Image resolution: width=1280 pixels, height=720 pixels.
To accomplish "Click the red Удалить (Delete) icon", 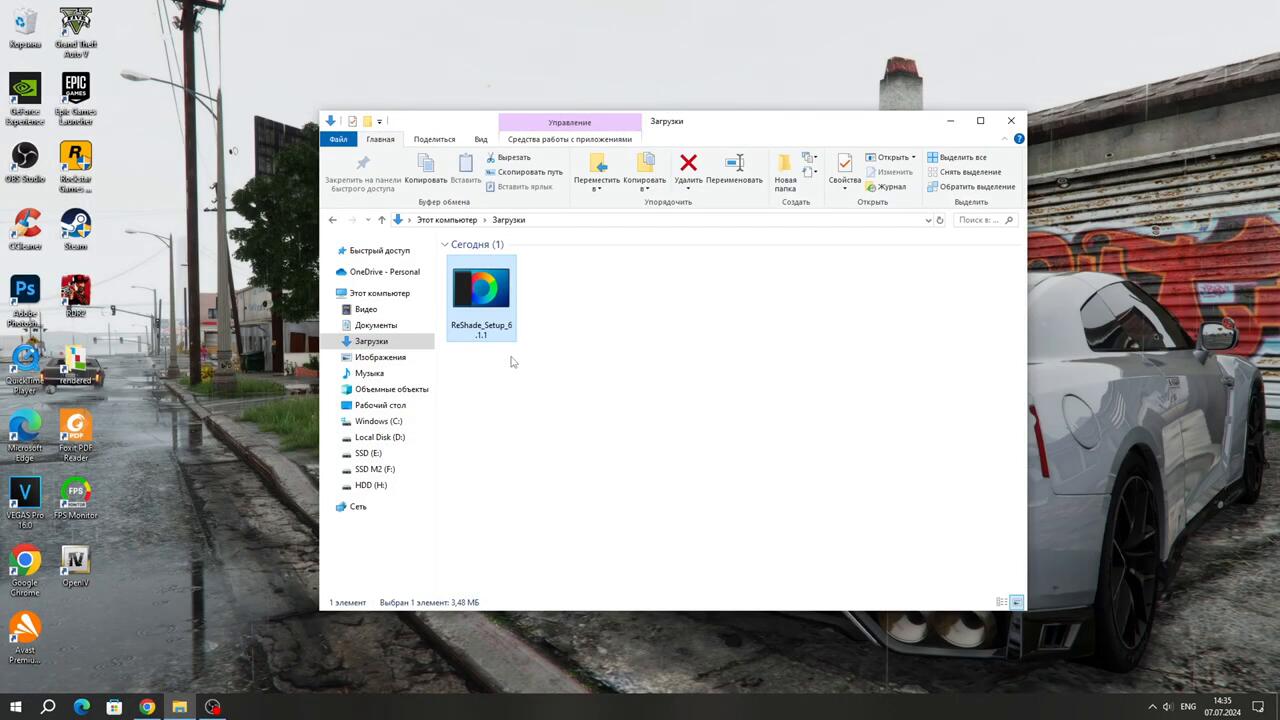I will pos(688,164).
